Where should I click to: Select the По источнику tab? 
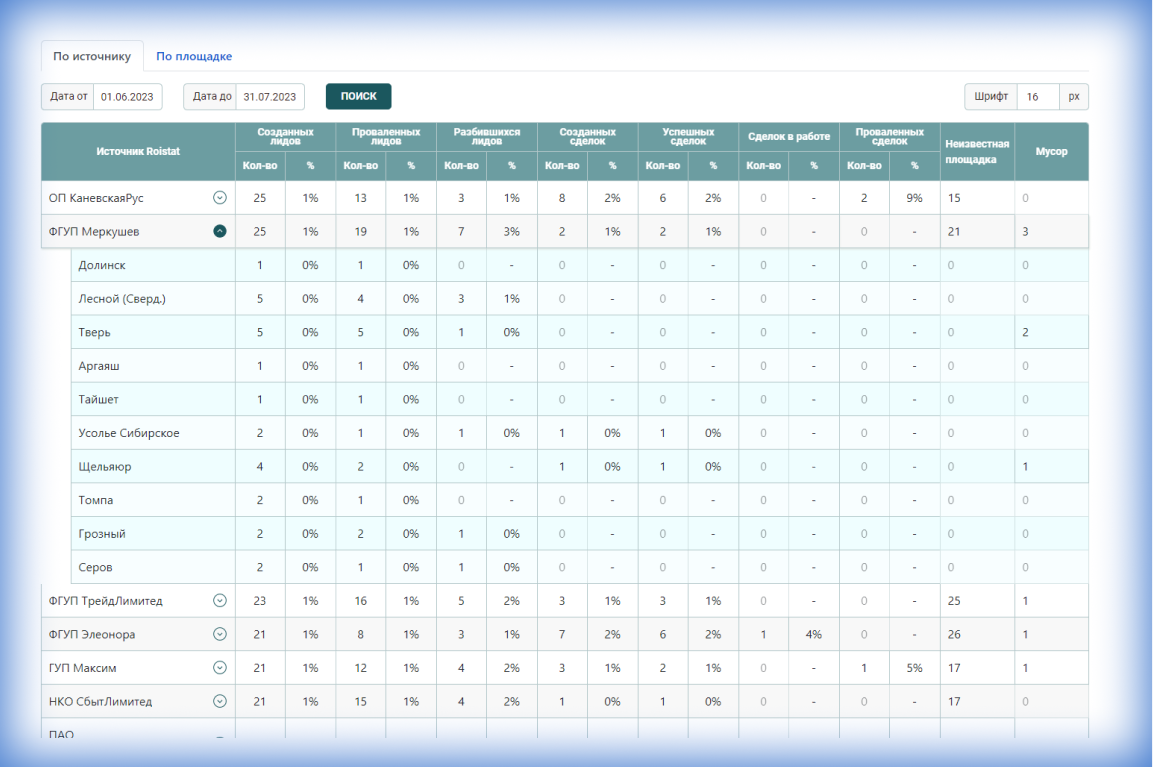92,57
